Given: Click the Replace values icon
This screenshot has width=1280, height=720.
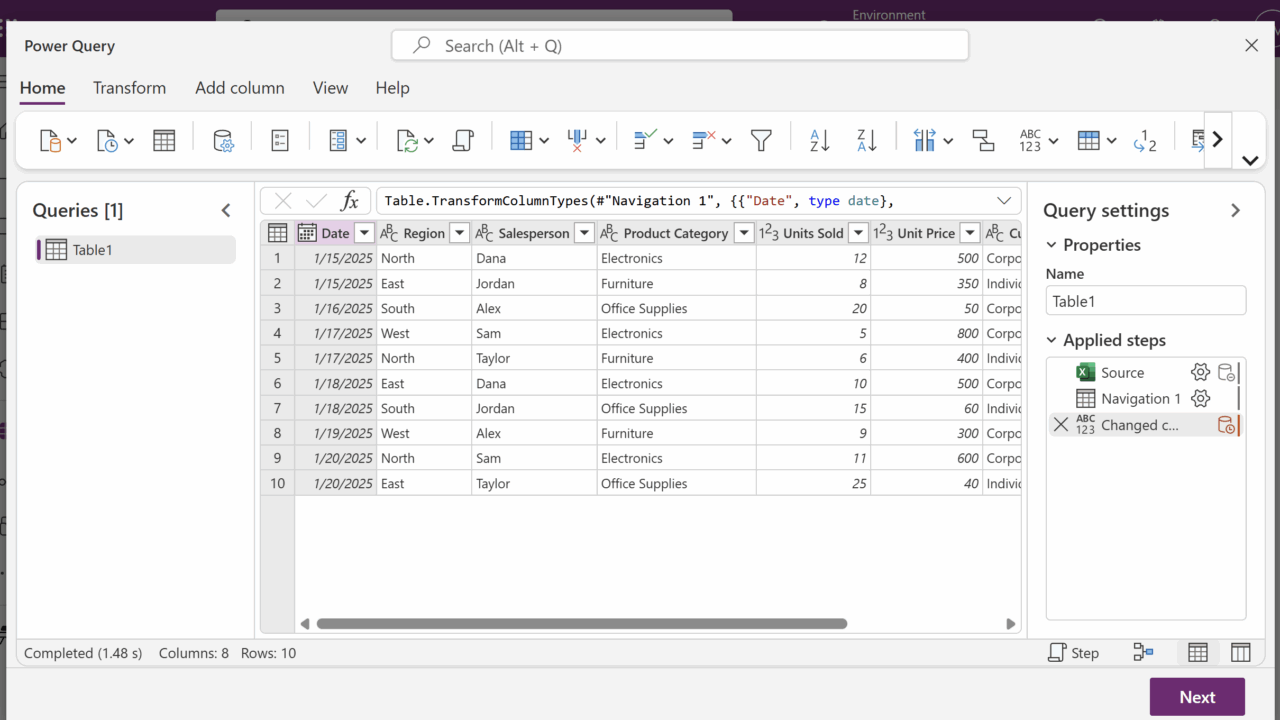Looking at the screenshot, I should click(x=1144, y=141).
